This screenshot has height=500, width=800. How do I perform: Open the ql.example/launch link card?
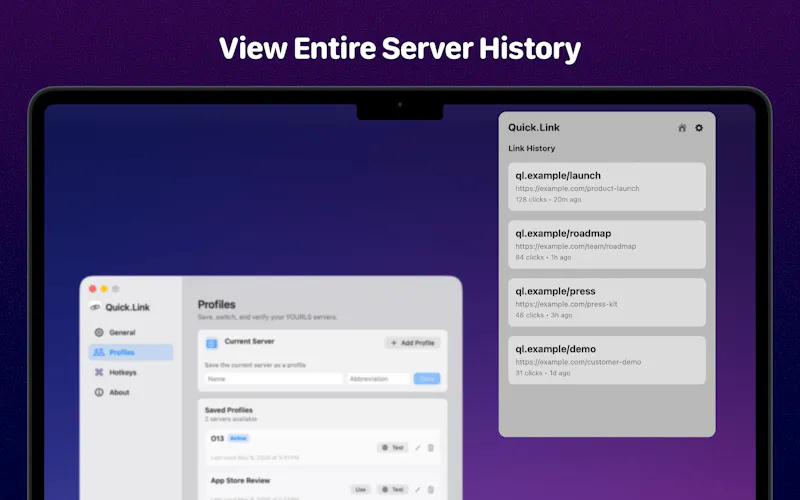[x=607, y=187]
